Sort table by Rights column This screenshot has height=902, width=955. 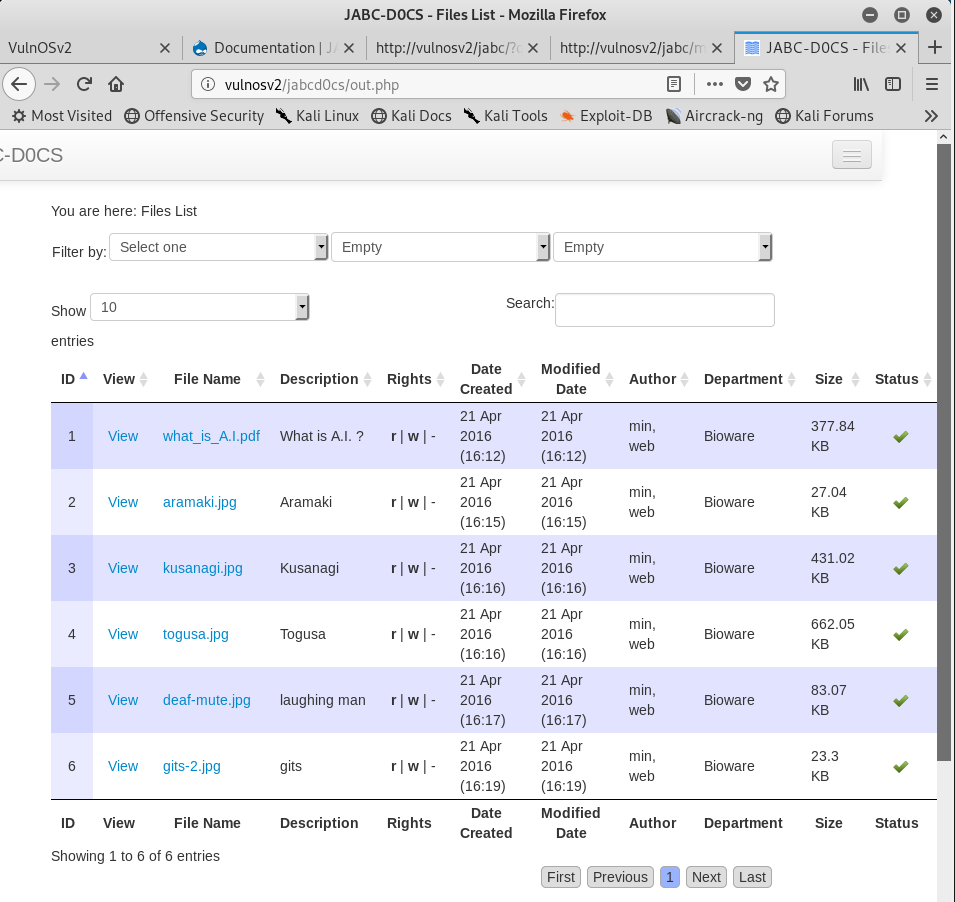coord(415,379)
